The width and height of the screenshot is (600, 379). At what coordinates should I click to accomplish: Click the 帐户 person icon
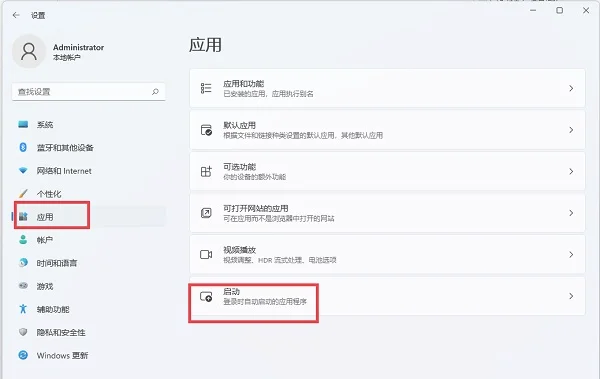[x=23, y=240]
